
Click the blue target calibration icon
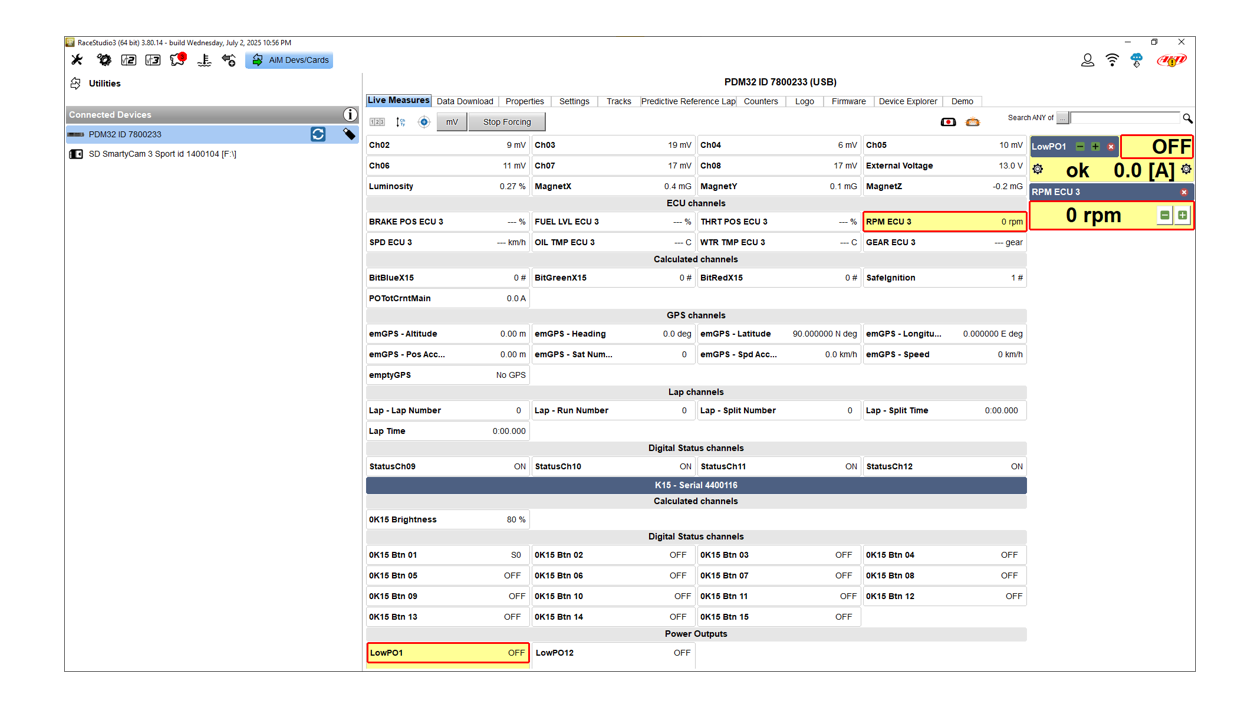click(x=424, y=122)
